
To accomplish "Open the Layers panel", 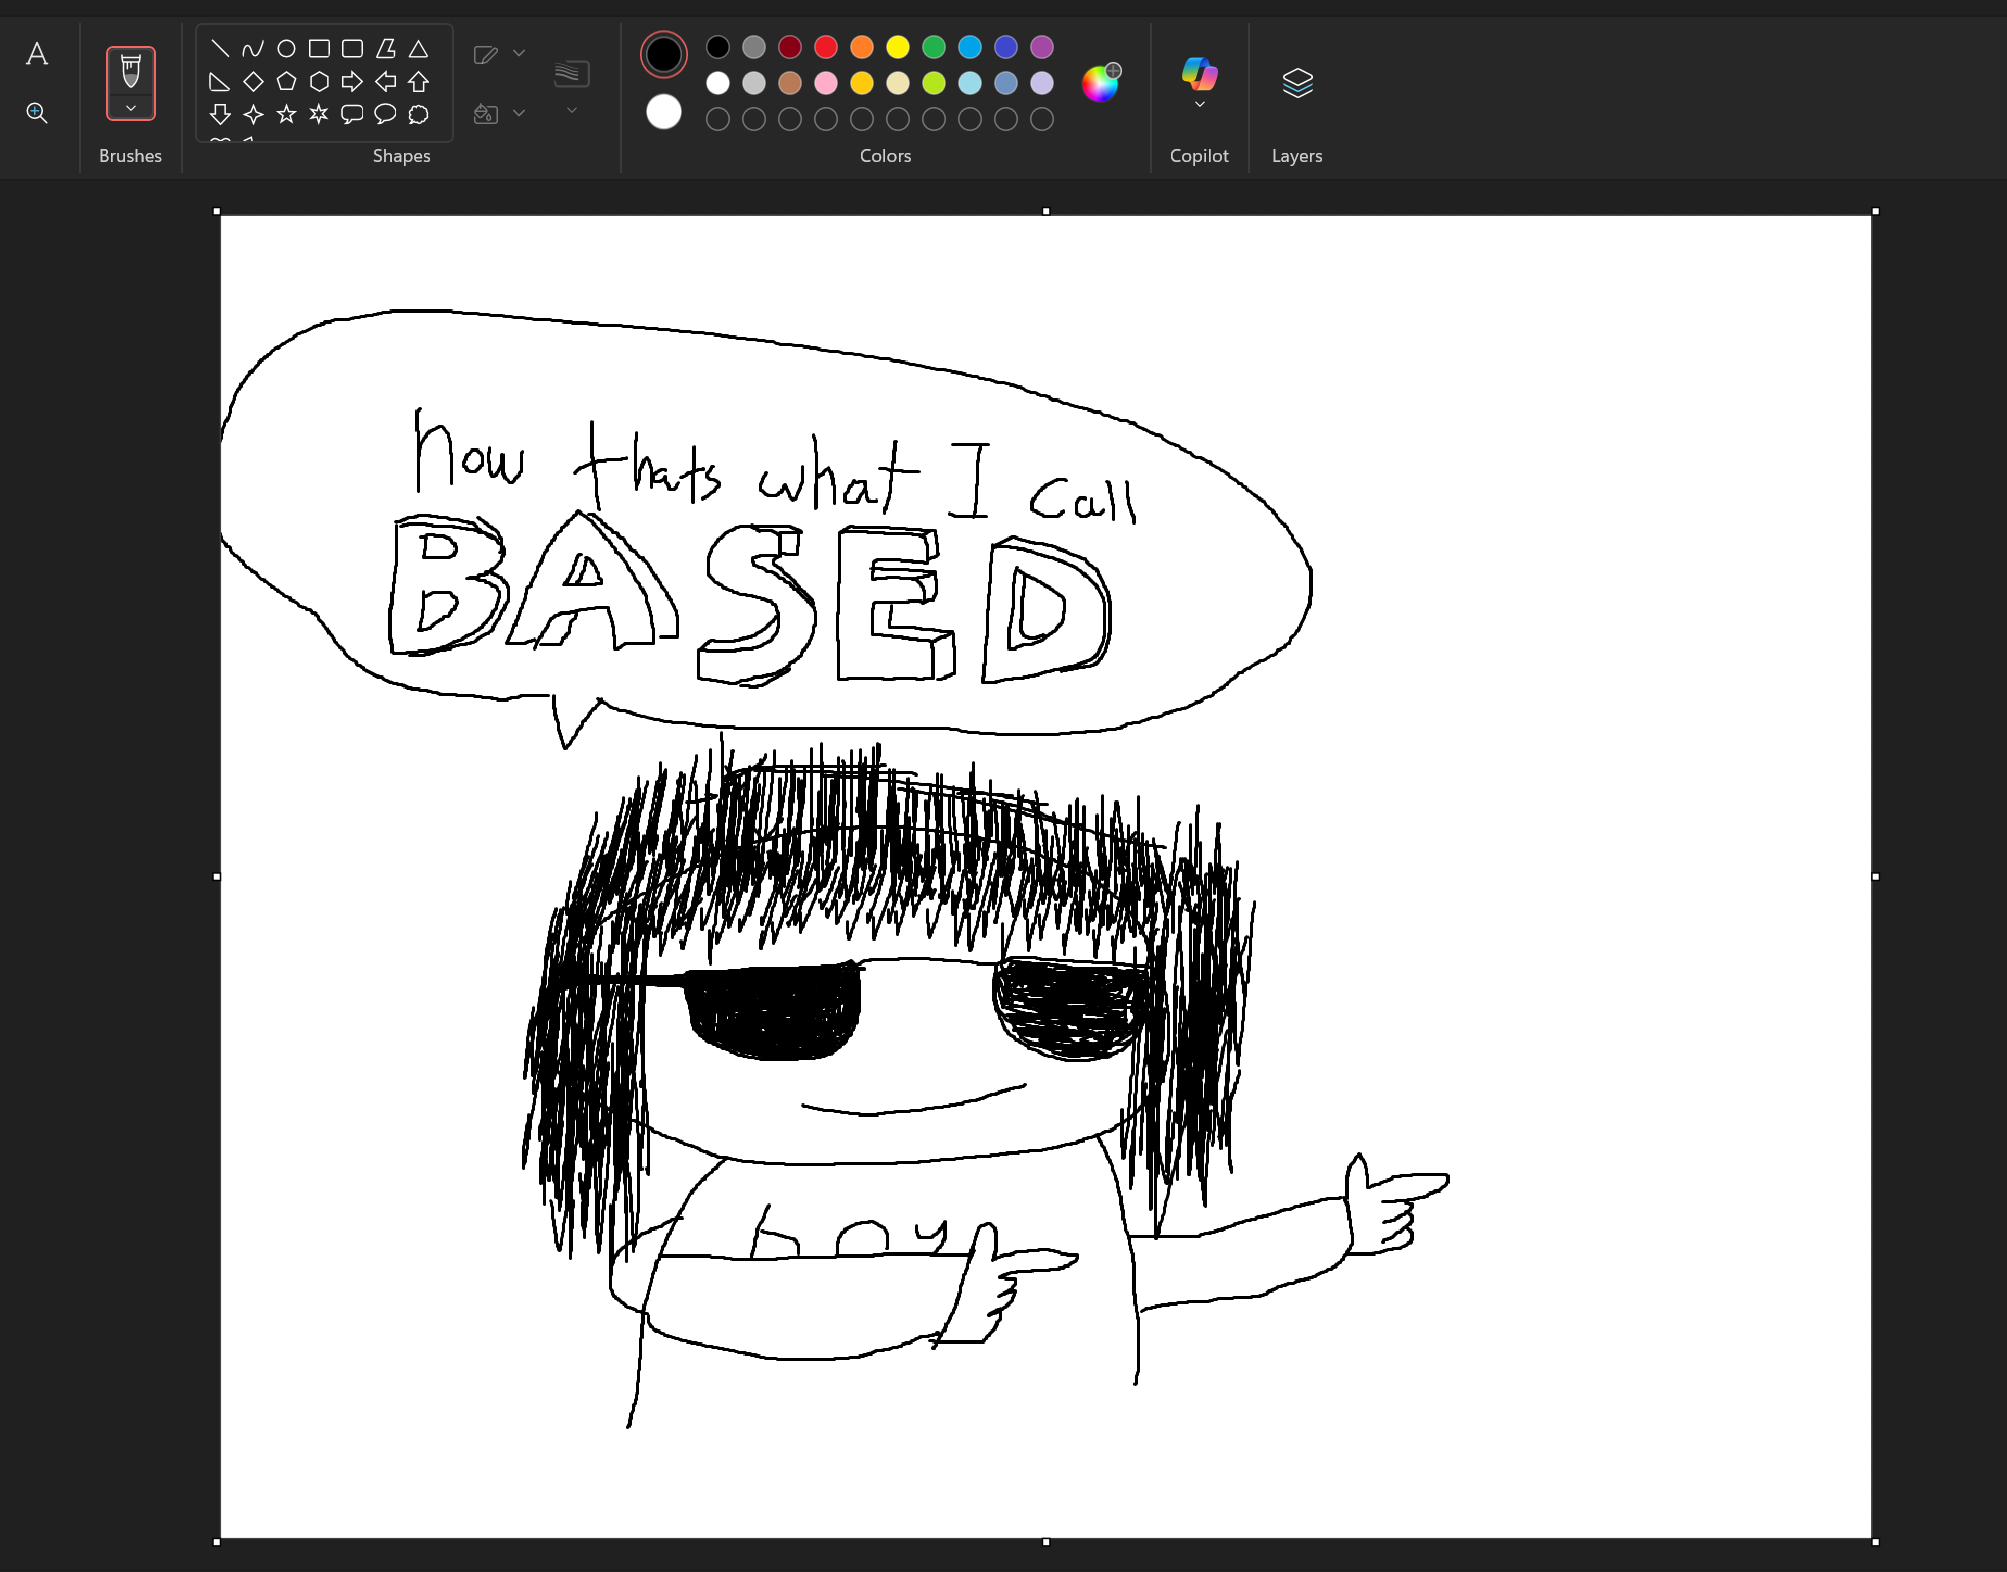I will coord(1296,83).
